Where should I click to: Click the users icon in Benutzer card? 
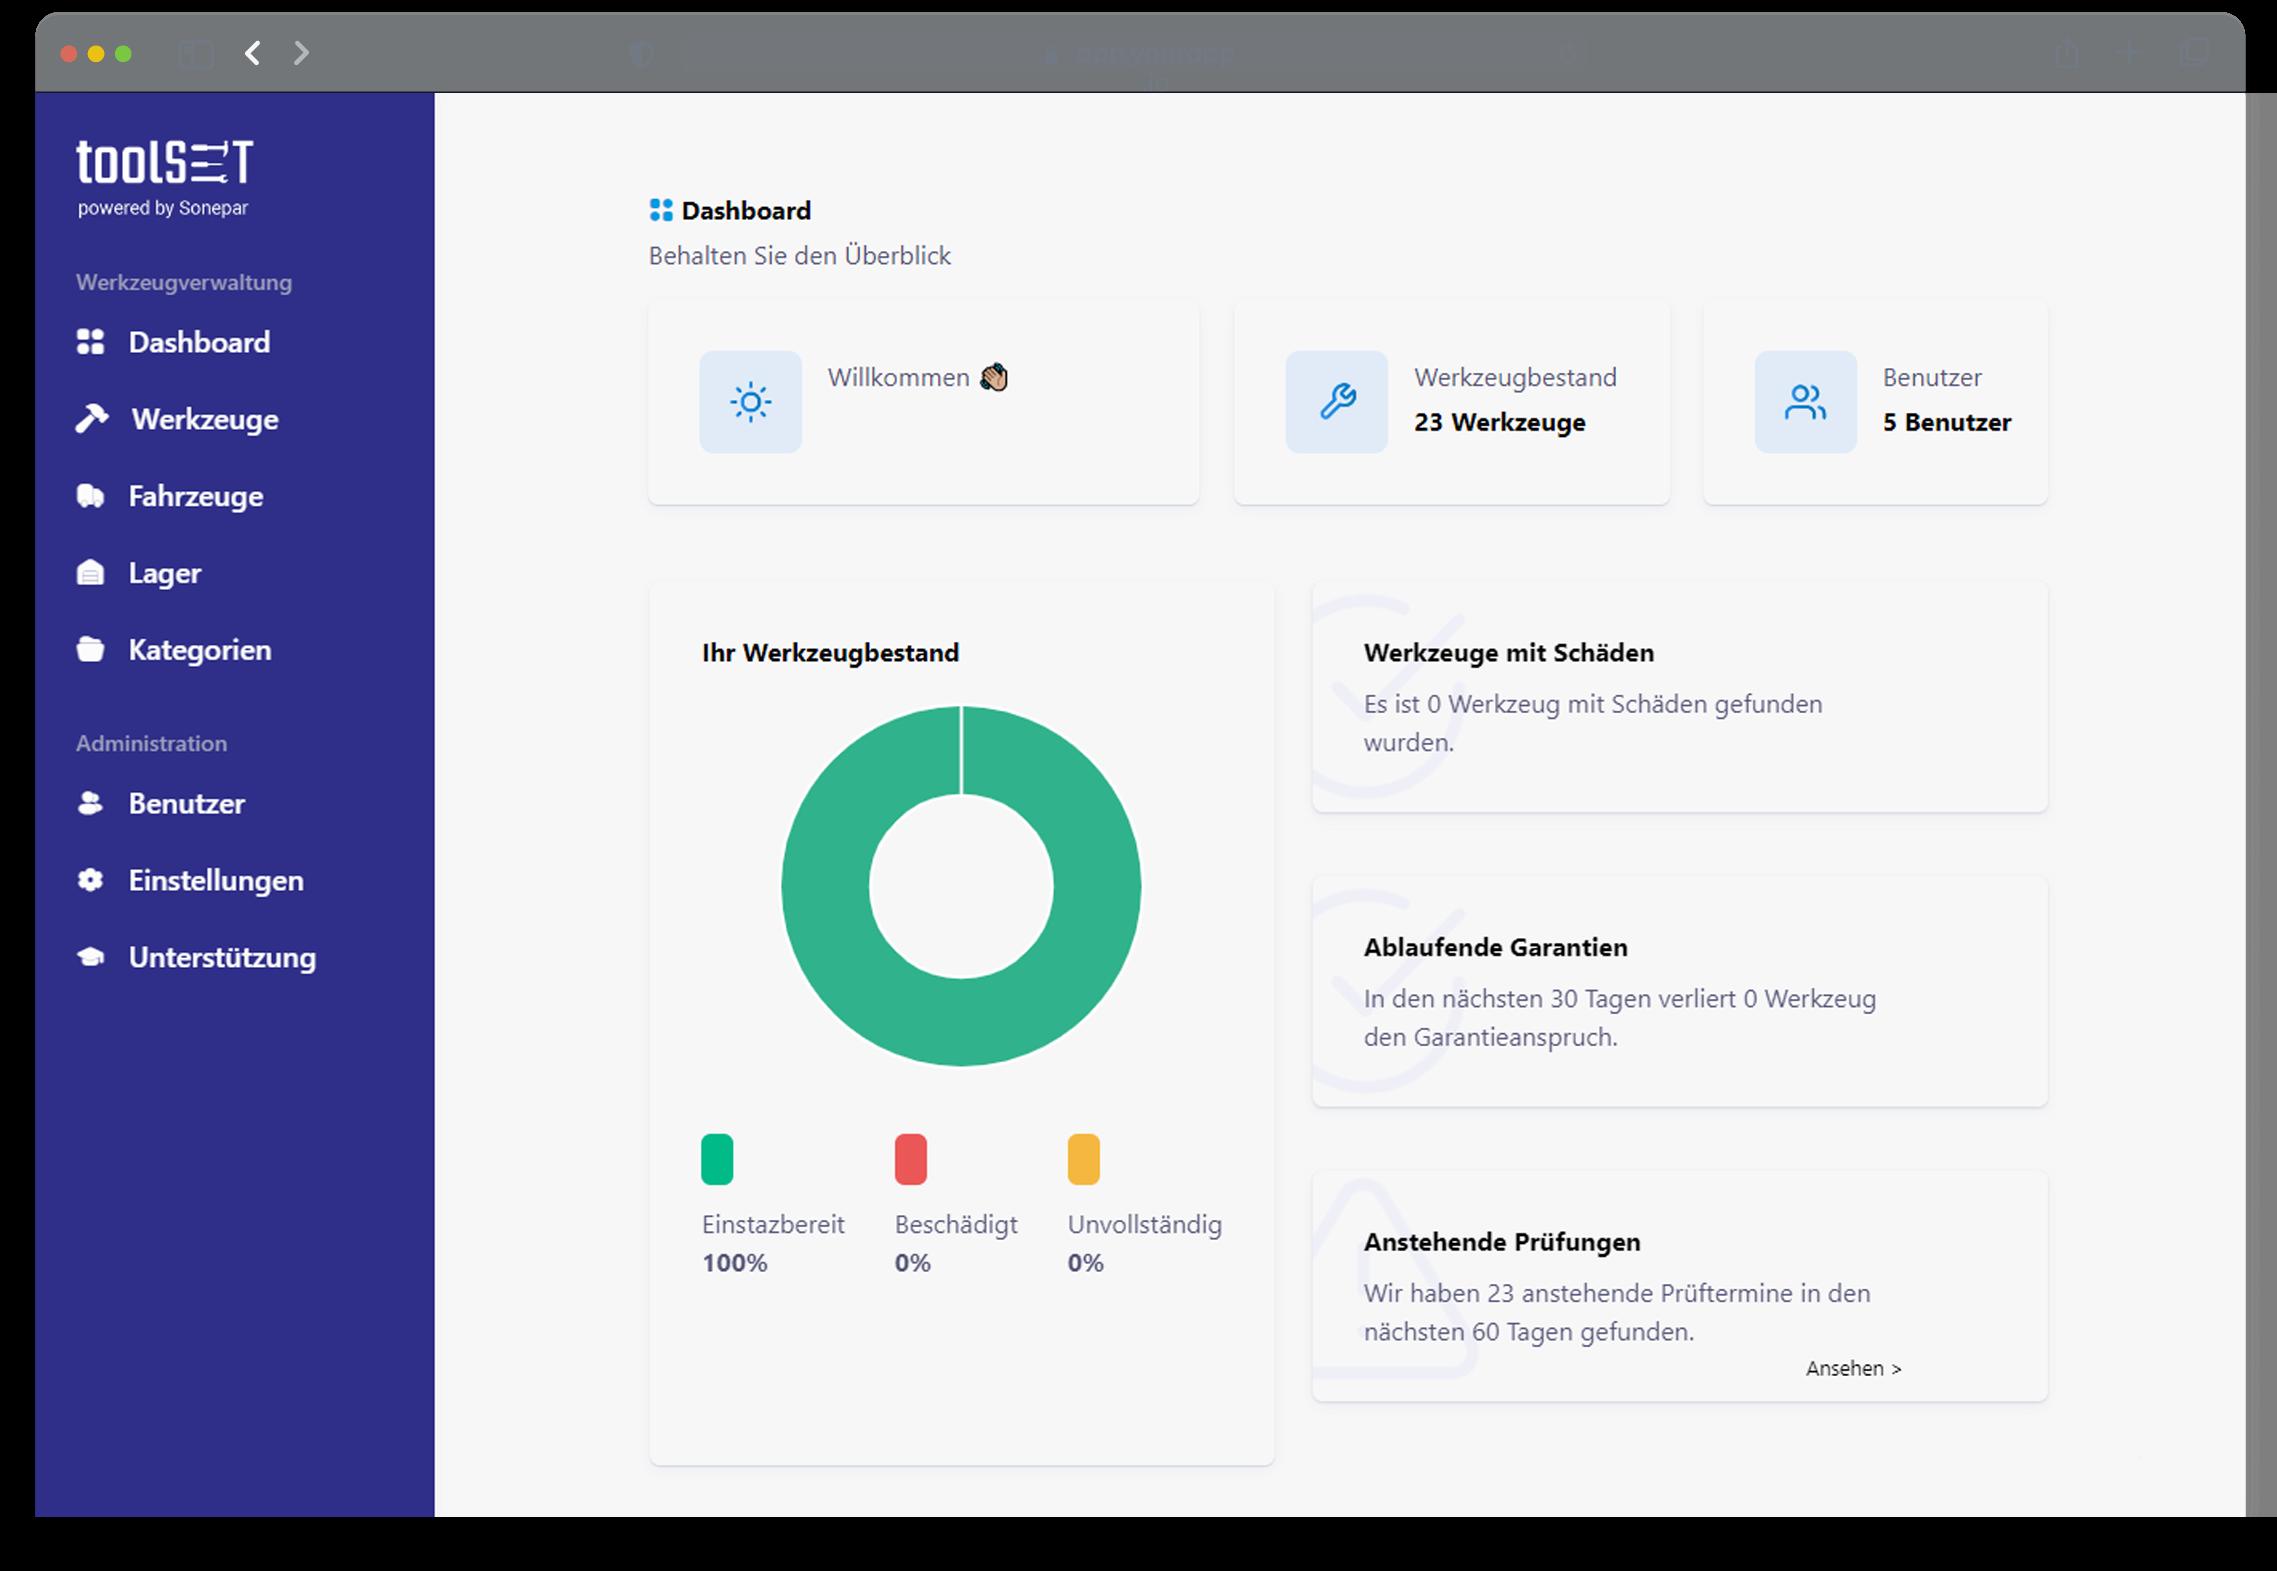click(x=1804, y=402)
